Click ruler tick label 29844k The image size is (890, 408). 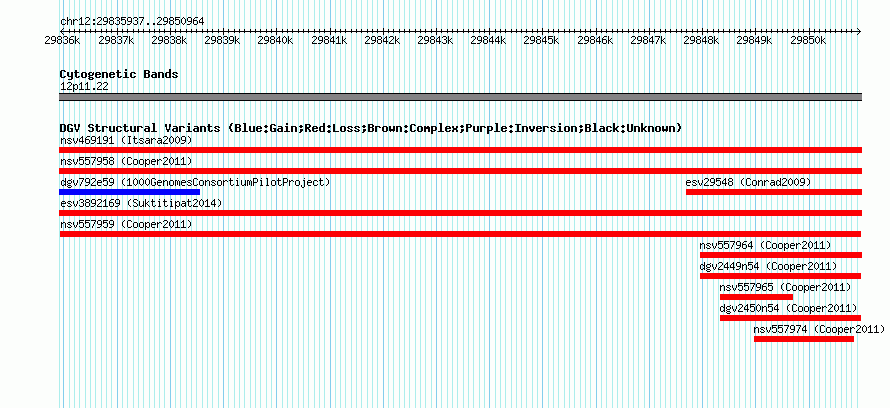click(488, 40)
